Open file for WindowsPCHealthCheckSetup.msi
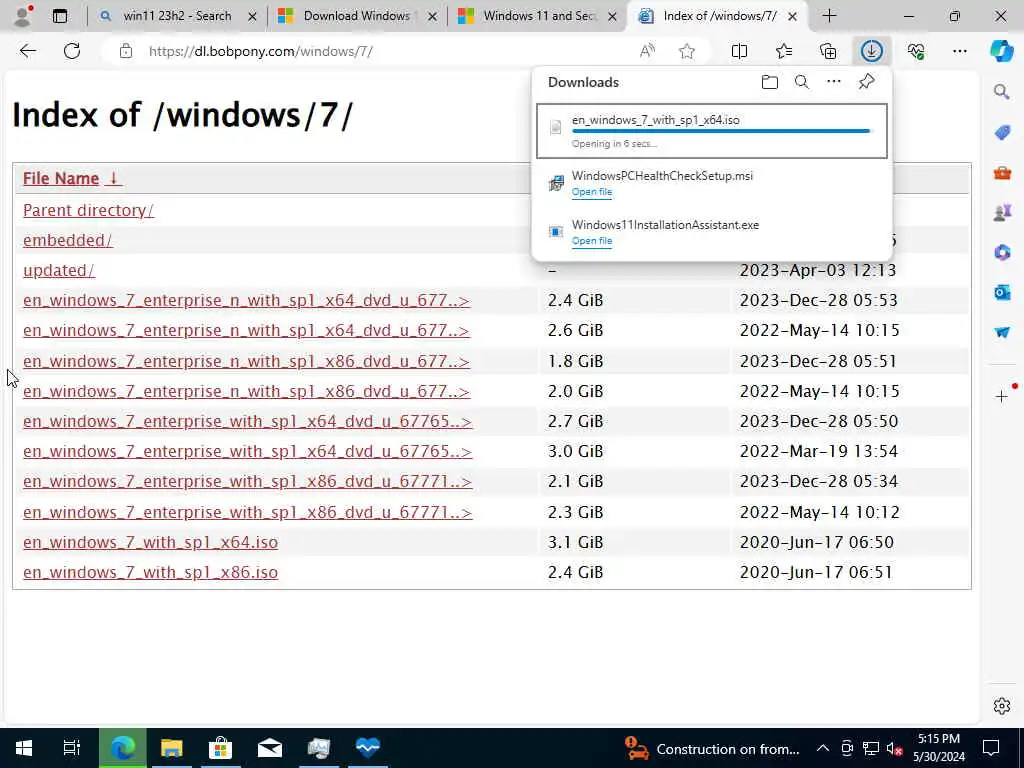Image resolution: width=1024 pixels, height=768 pixels. coord(592,192)
